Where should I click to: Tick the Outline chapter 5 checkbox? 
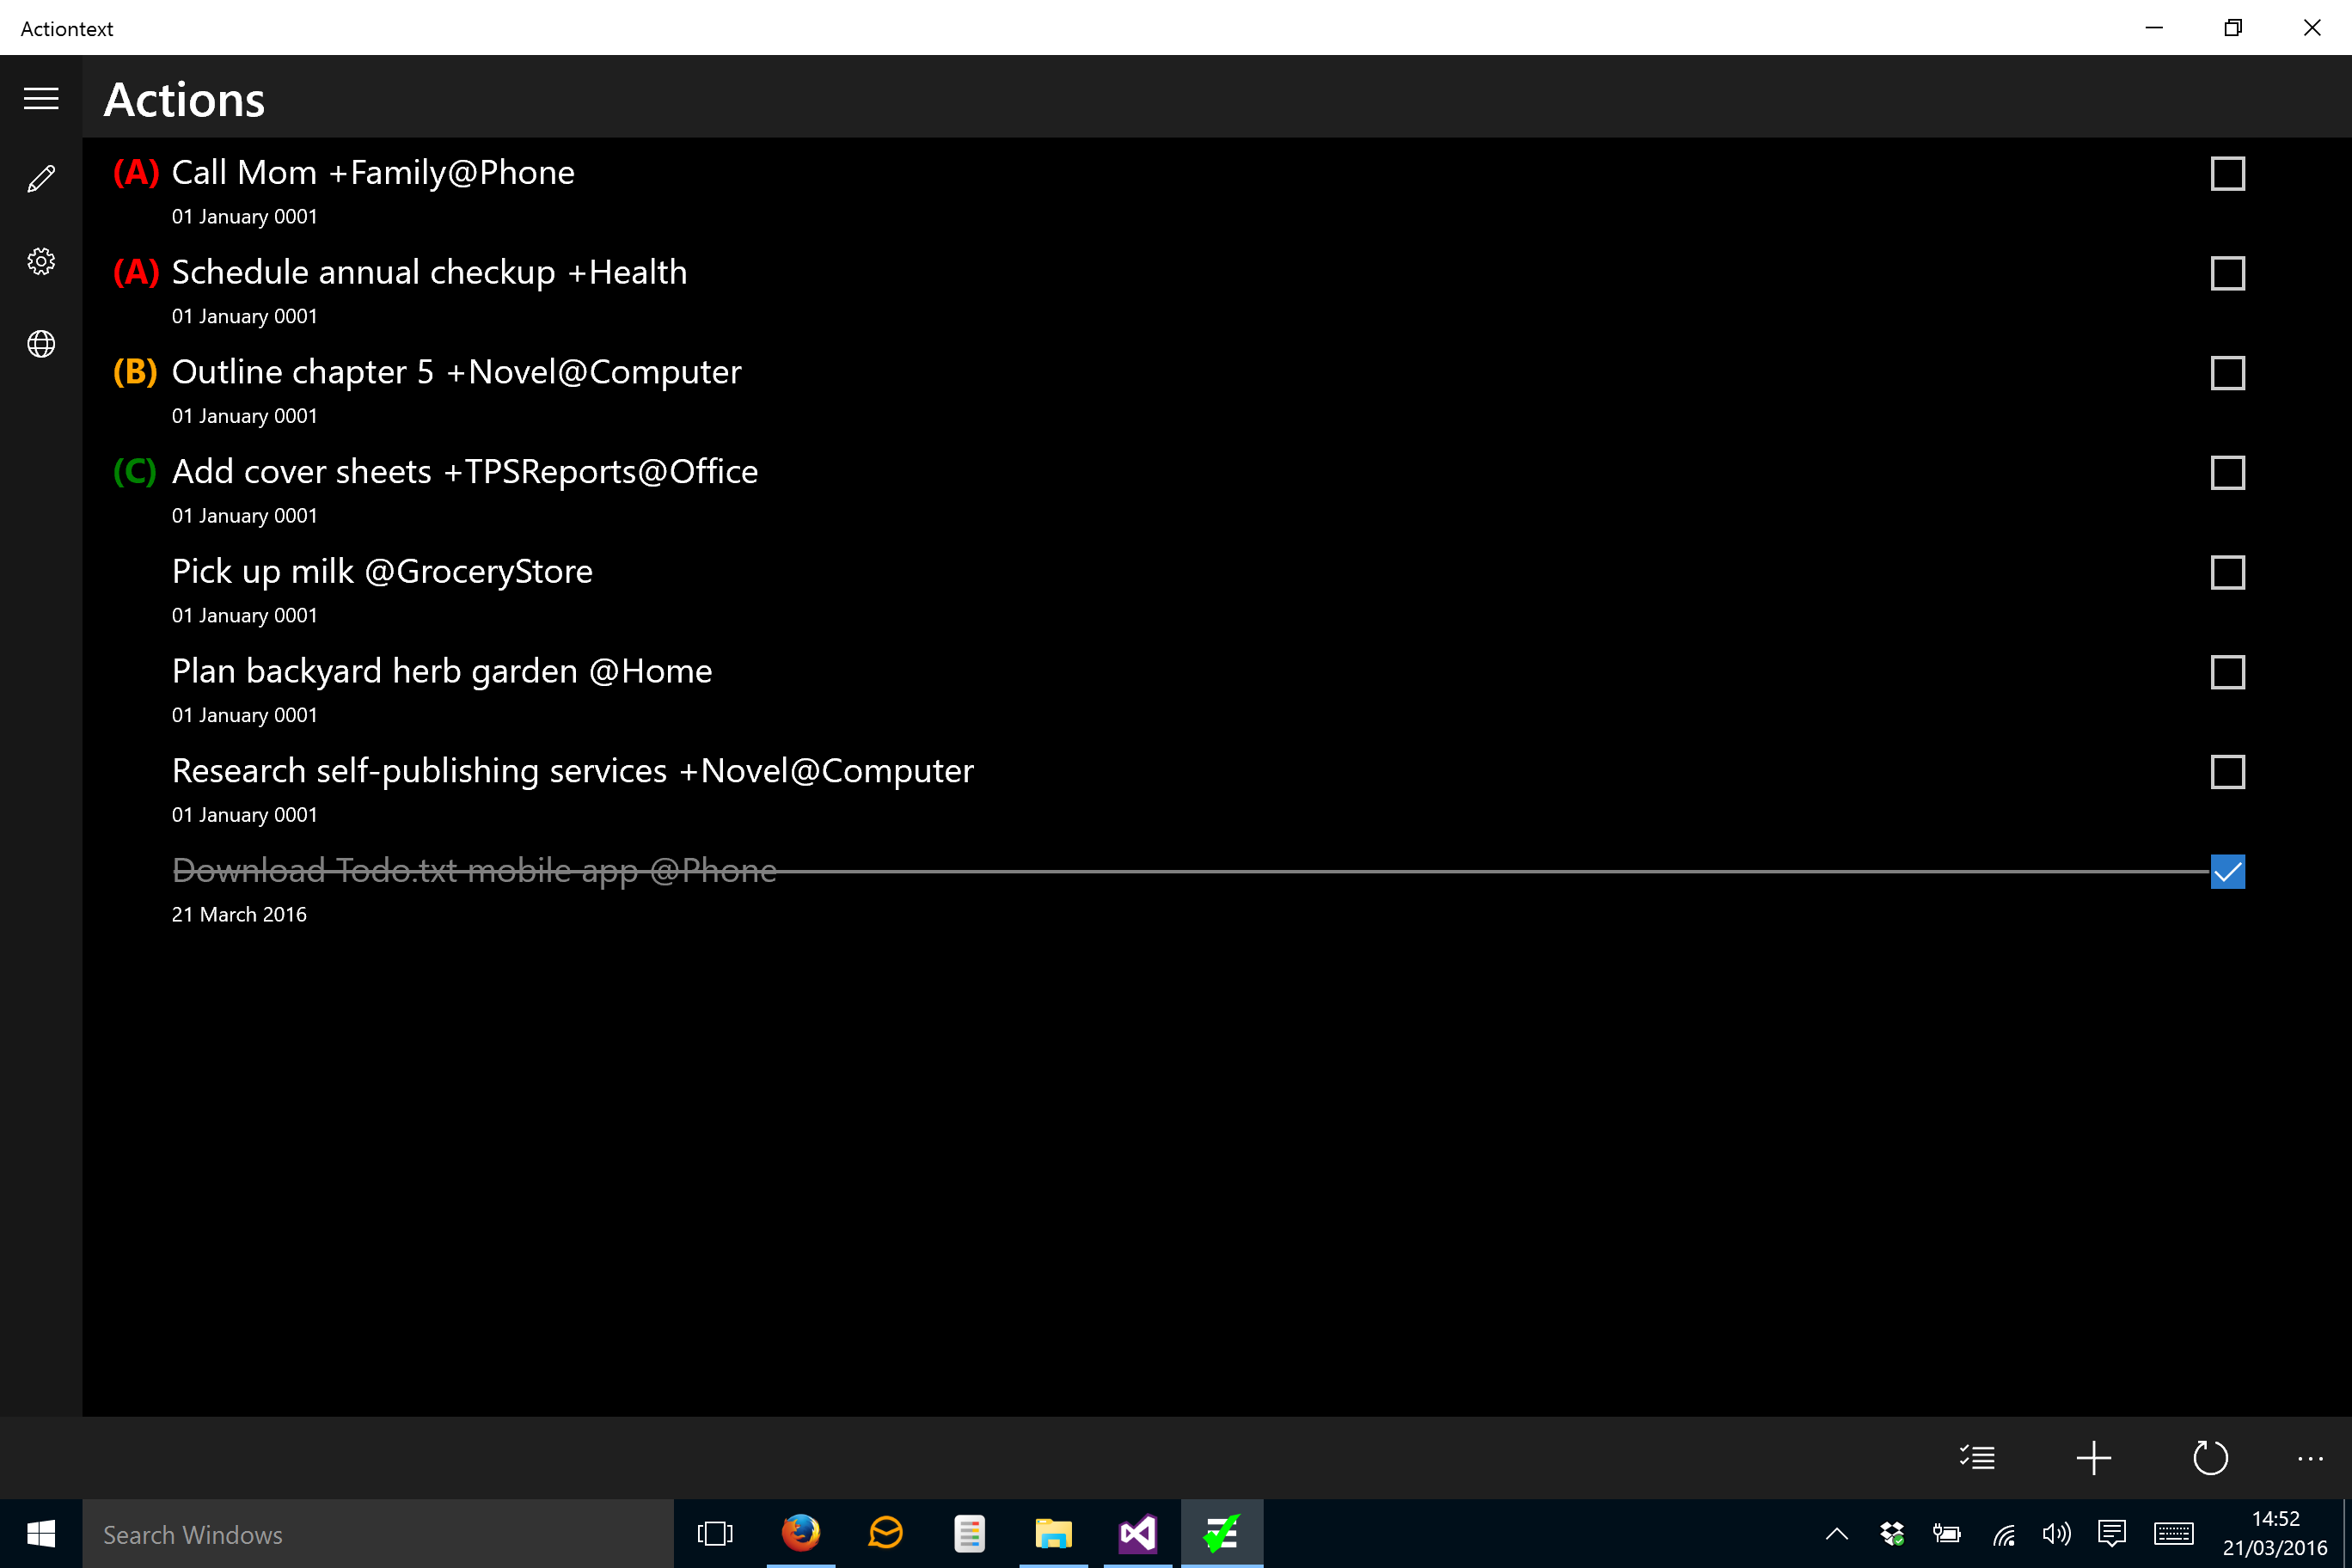pyautogui.click(x=2227, y=373)
